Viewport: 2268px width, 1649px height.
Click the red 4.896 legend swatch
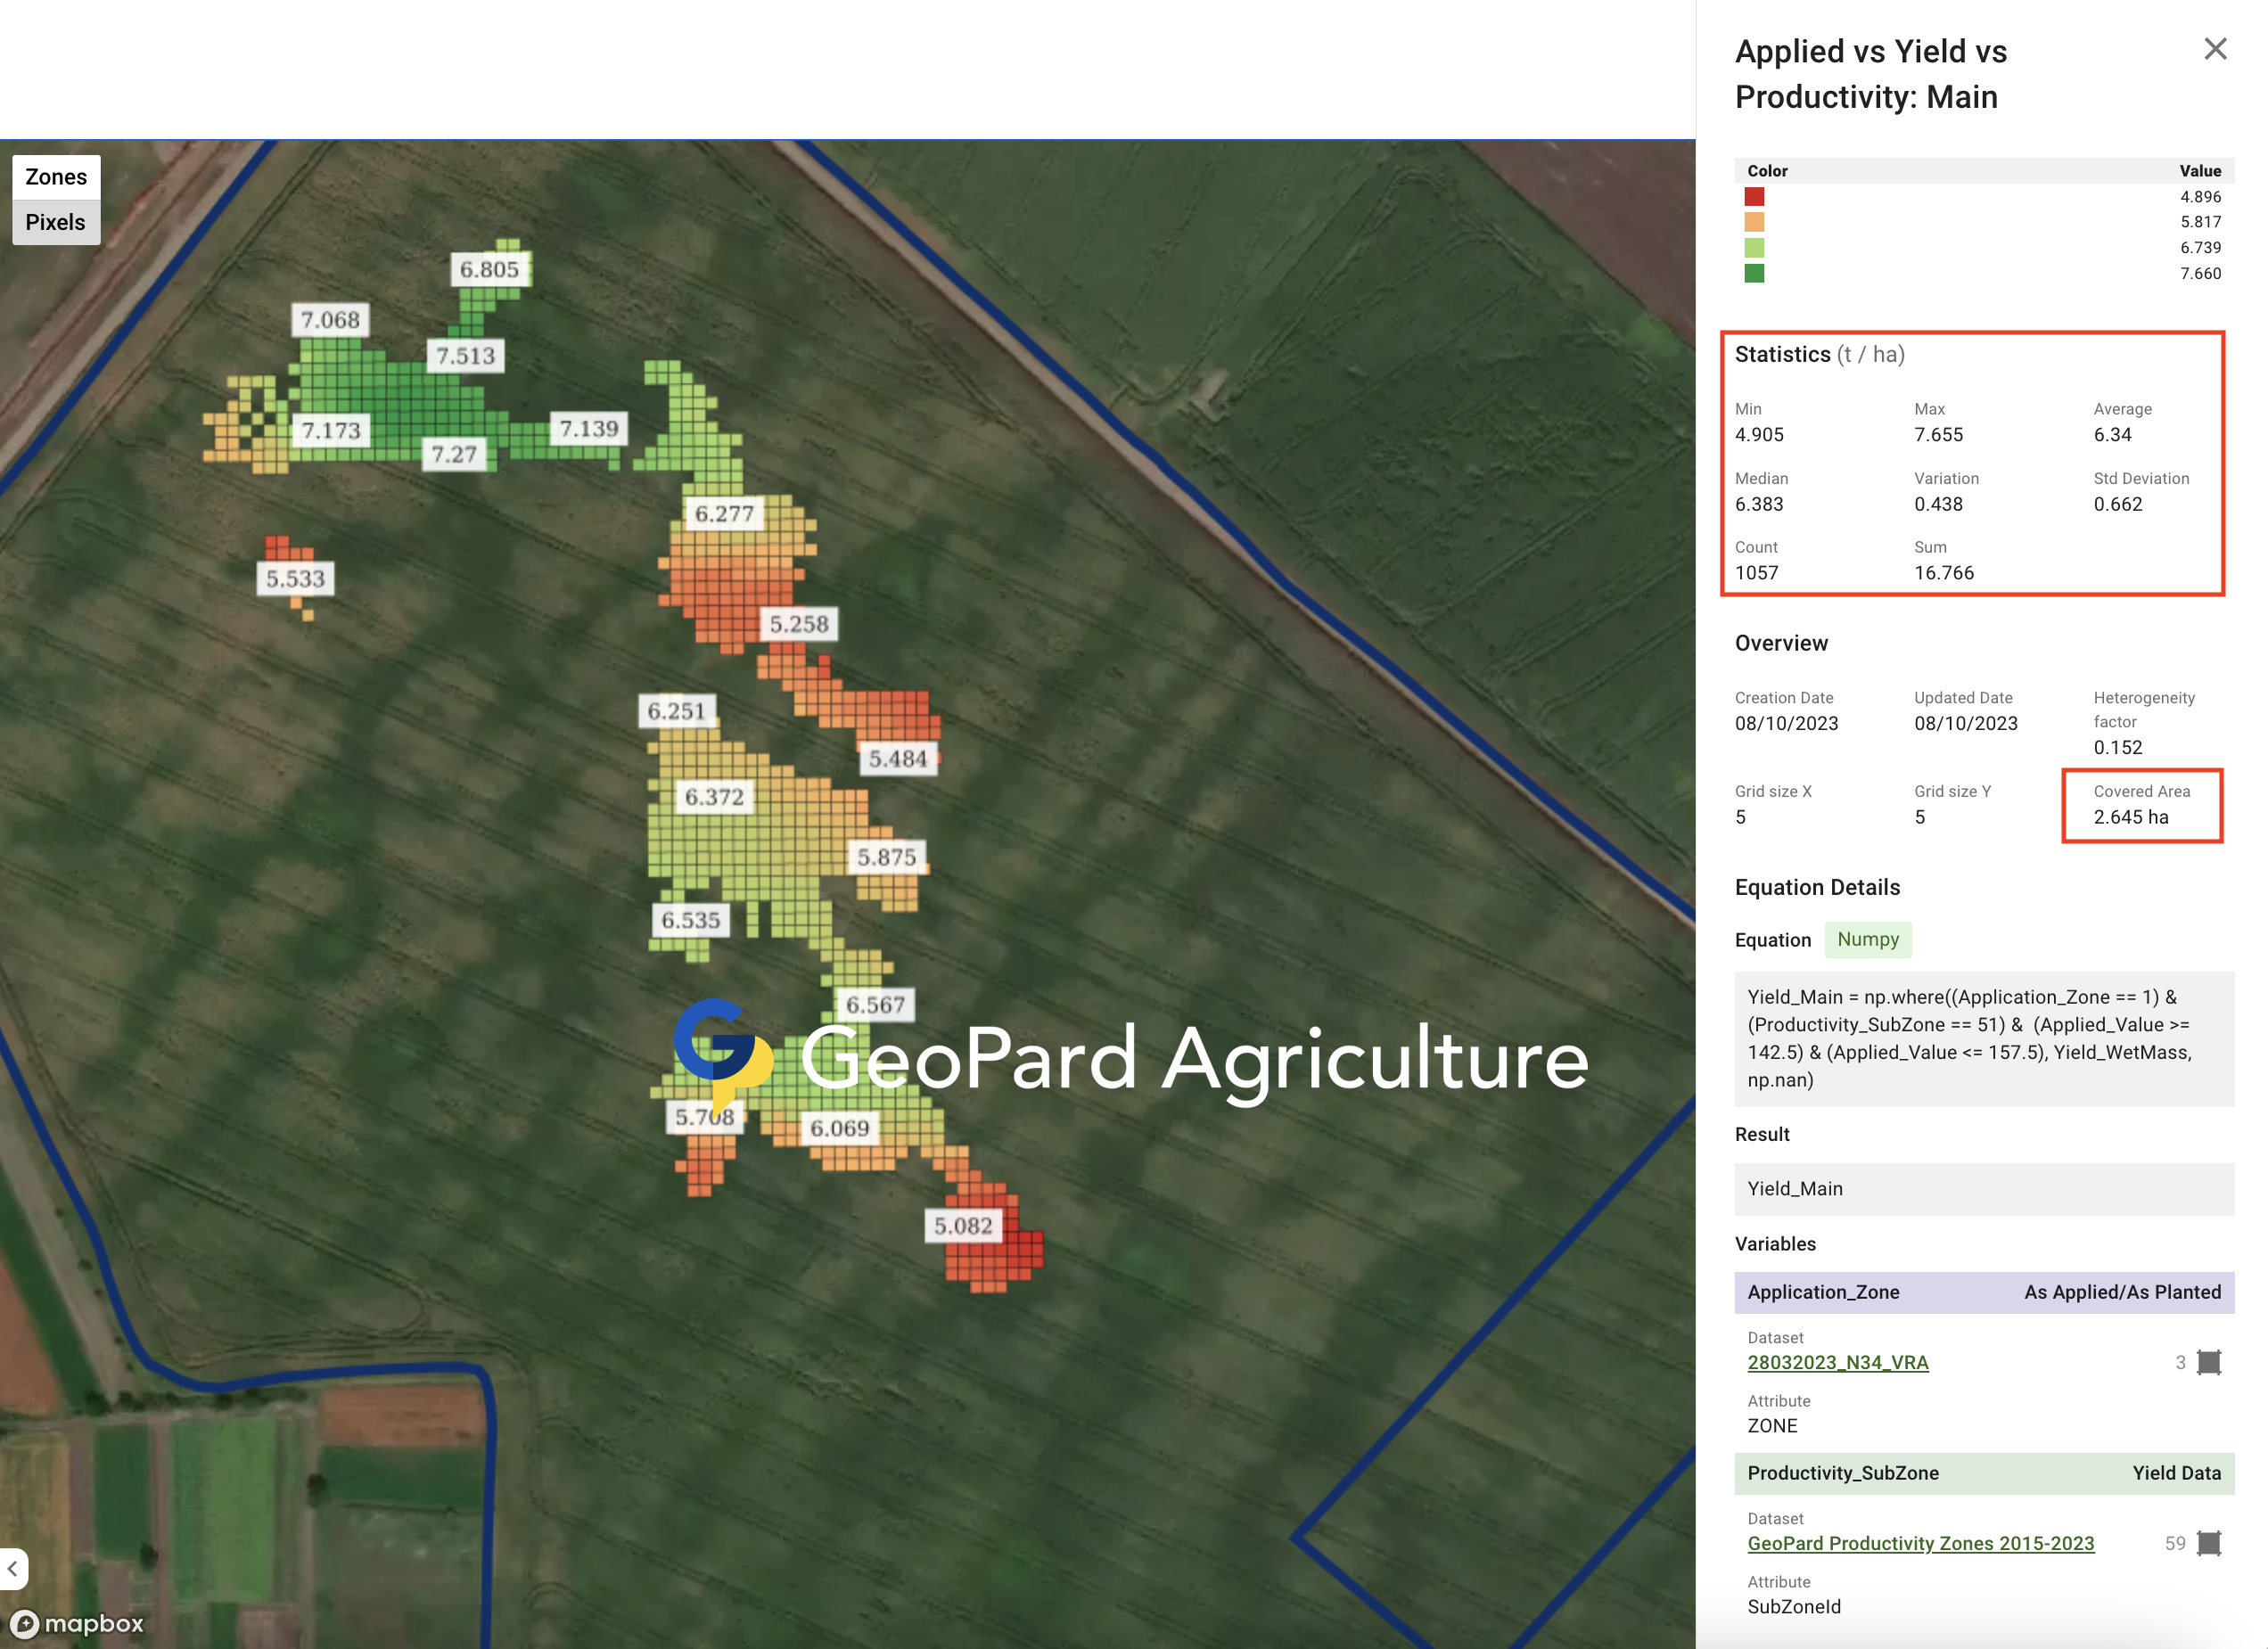tap(1754, 197)
